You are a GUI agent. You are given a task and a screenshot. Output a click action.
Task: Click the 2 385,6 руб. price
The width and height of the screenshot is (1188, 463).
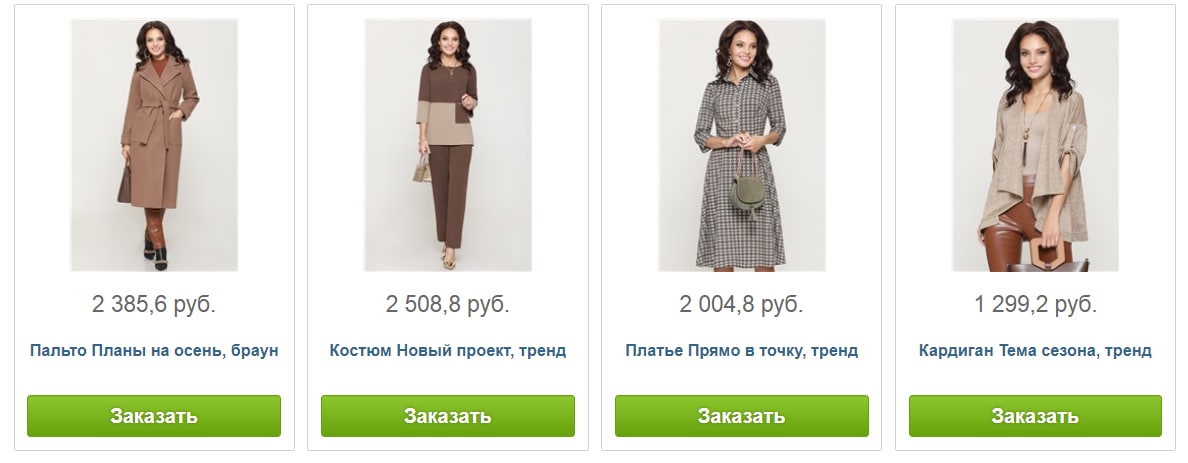click(154, 305)
